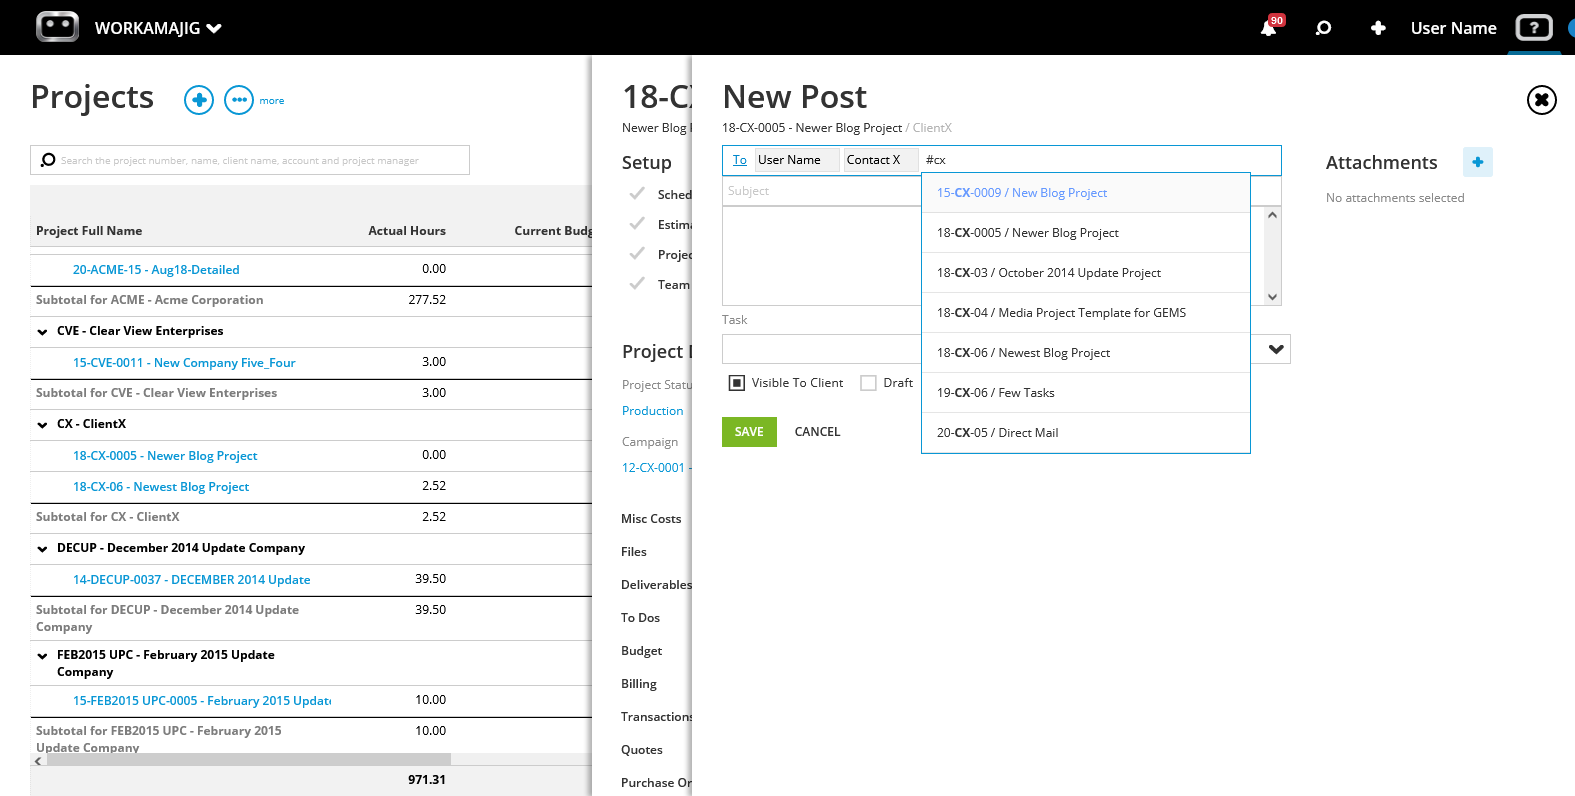Screen dimensions: 1575x796
Task: Click Subtotal for ACME - Acme Corporation row
Action: point(311,301)
